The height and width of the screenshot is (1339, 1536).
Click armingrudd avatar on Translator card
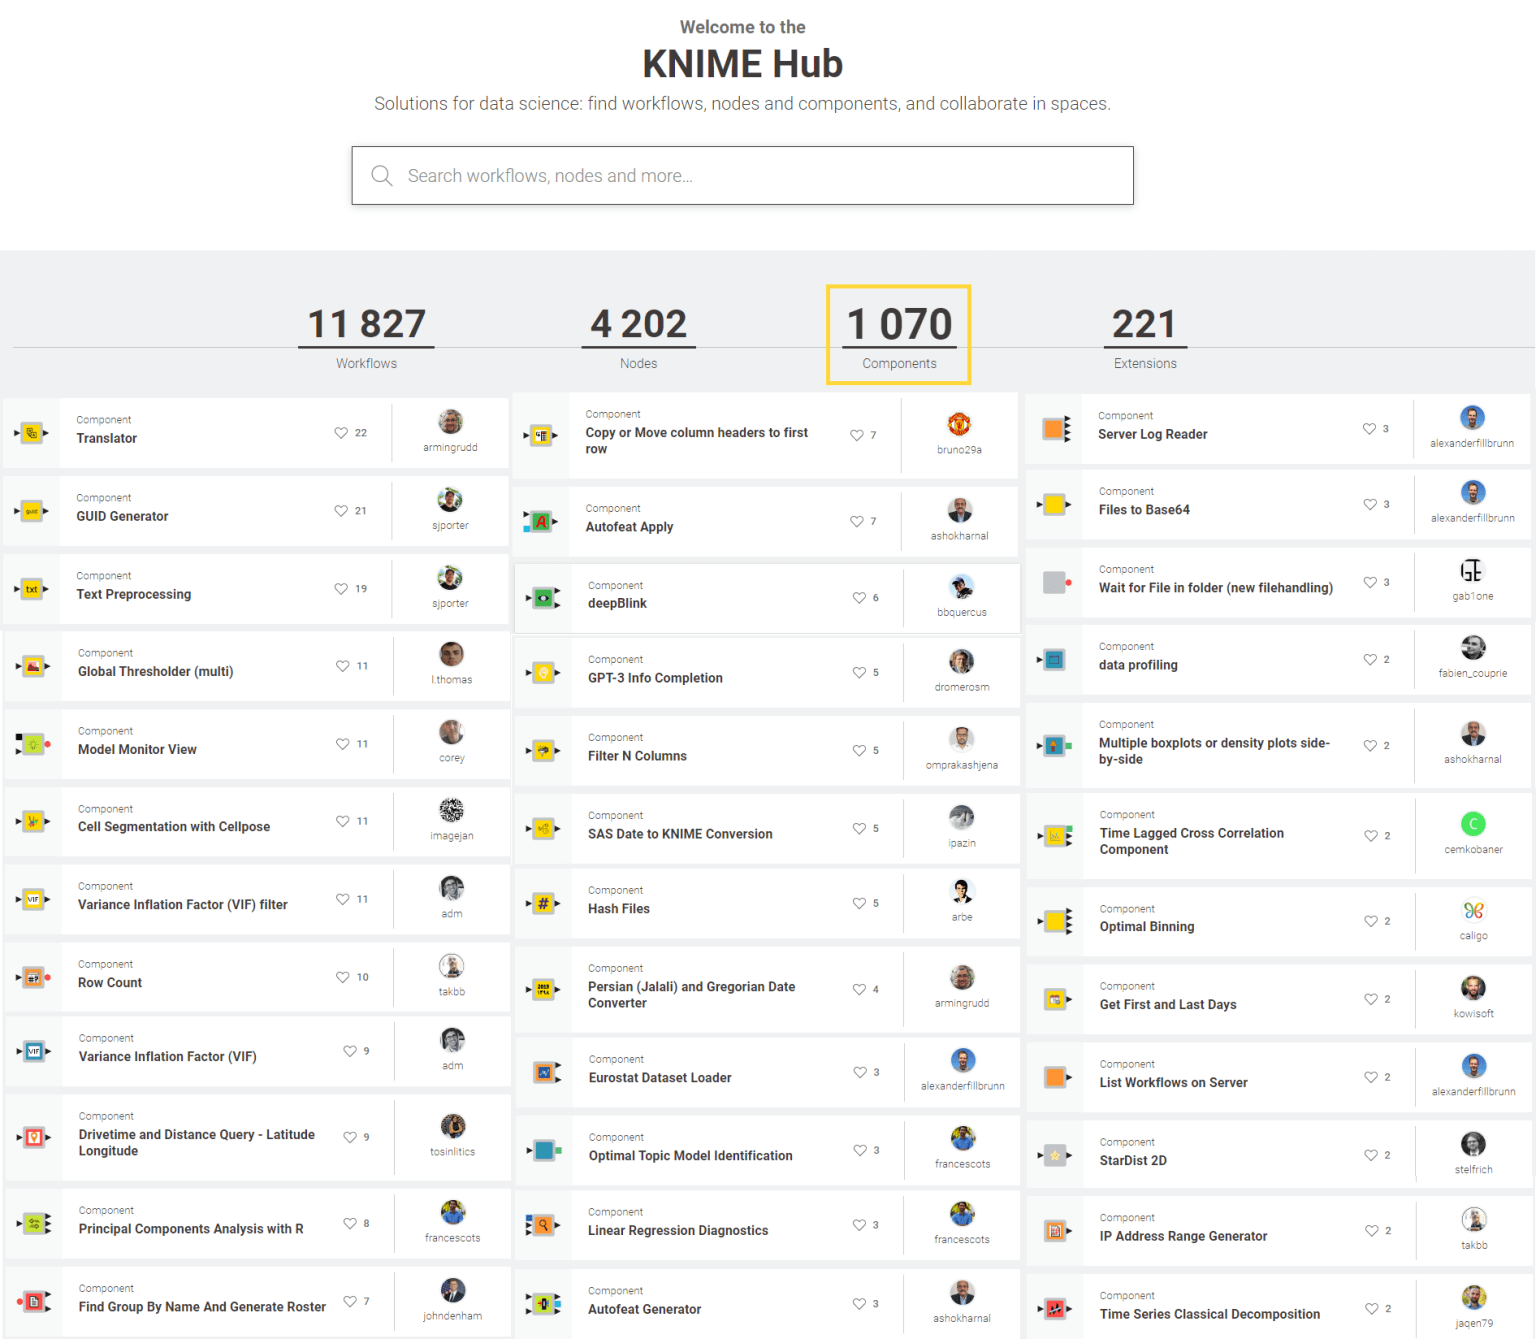pyautogui.click(x=451, y=422)
